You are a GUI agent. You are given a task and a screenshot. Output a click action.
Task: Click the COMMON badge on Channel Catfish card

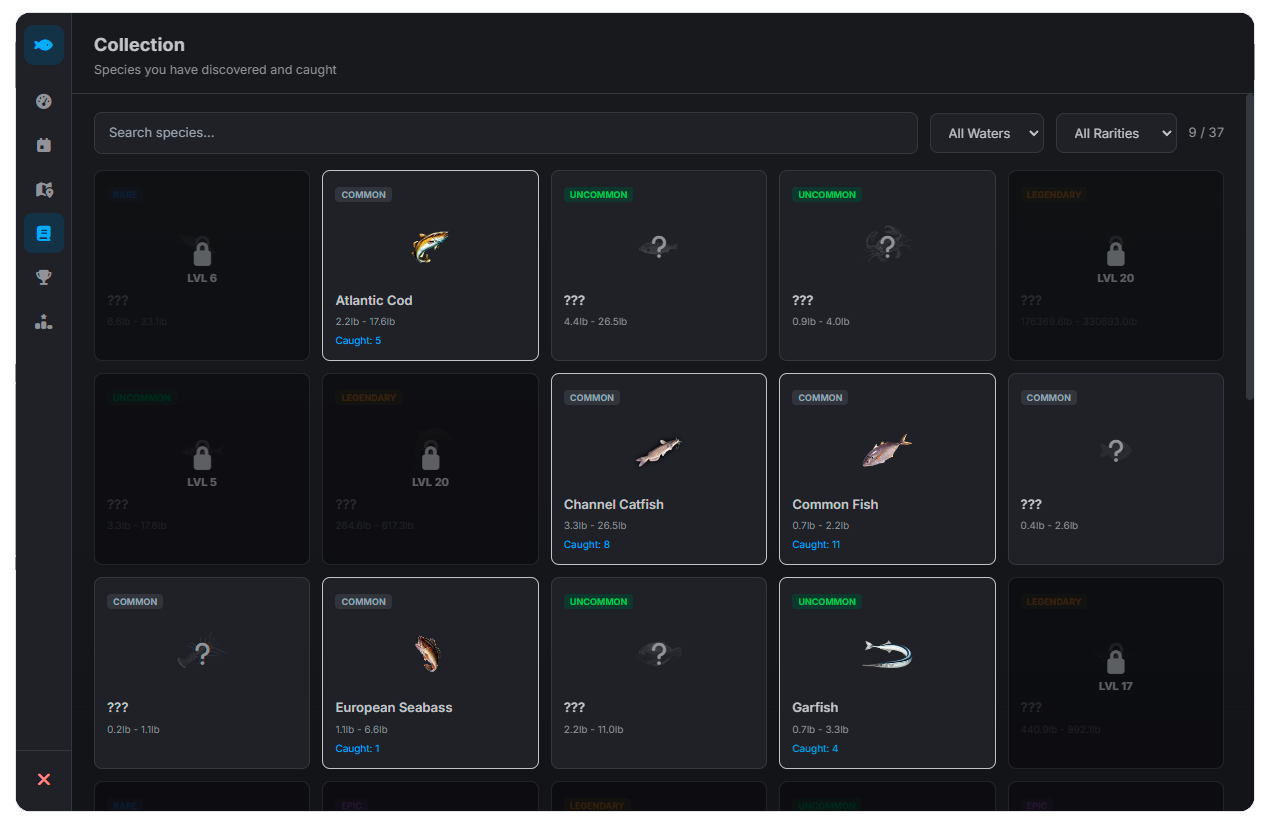(x=592, y=398)
